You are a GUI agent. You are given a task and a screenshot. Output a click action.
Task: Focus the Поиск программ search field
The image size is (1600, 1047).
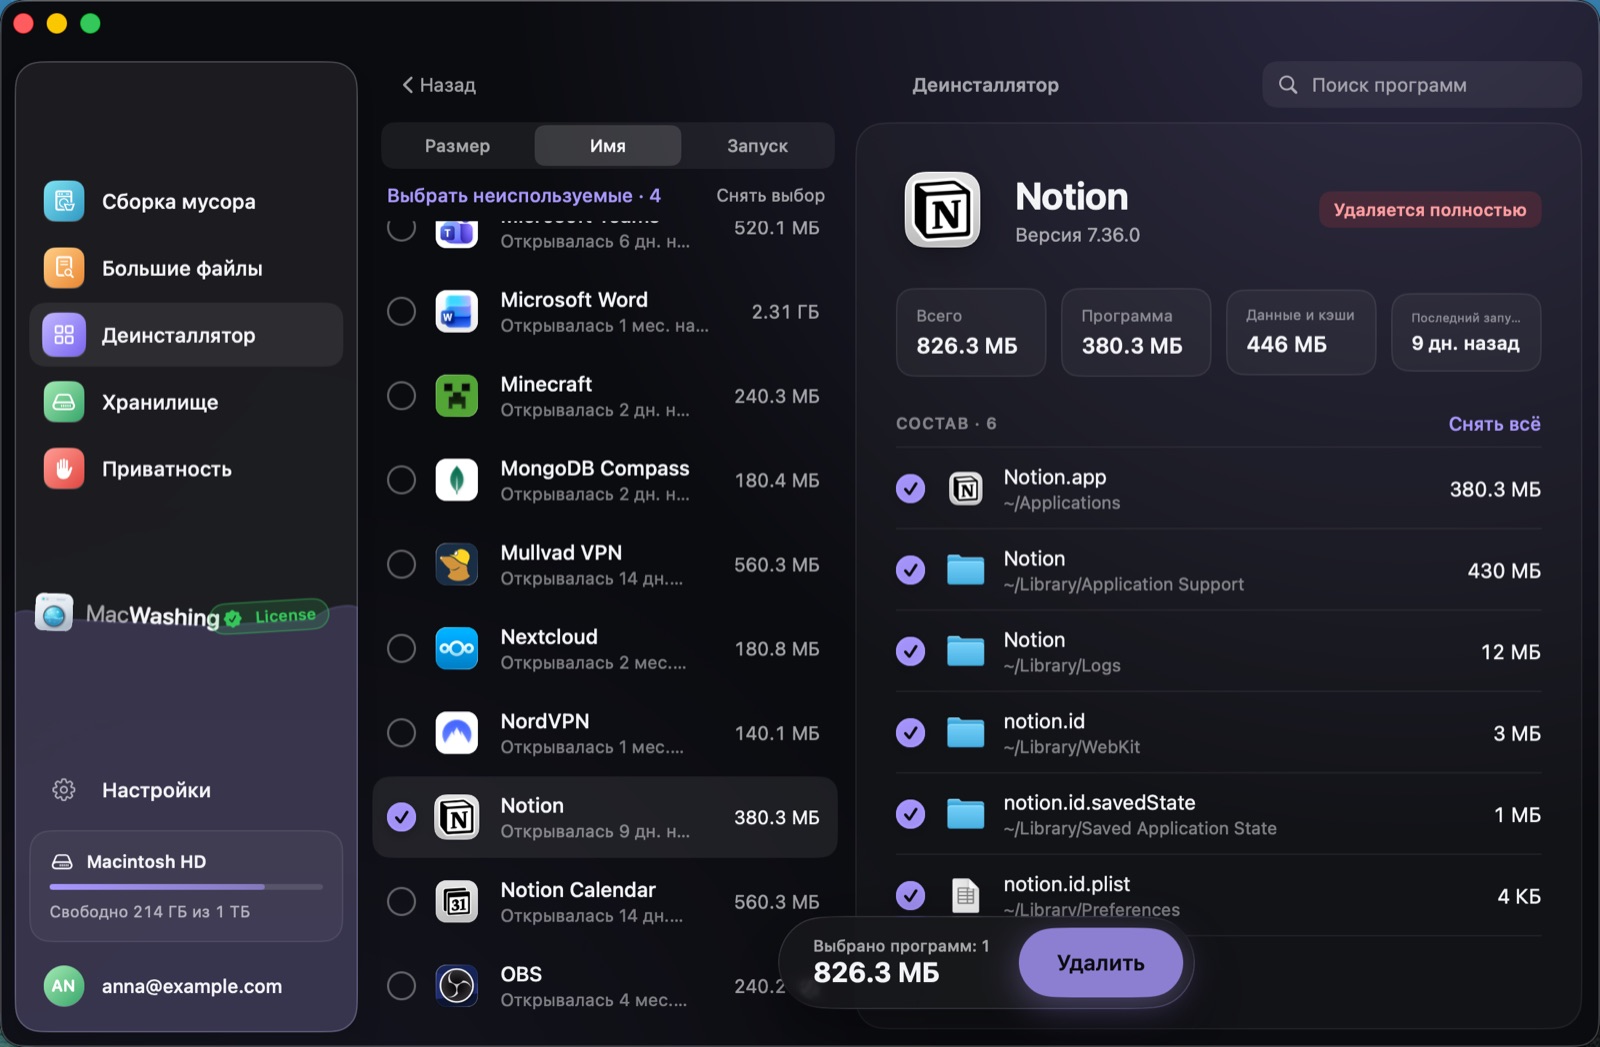1421,85
